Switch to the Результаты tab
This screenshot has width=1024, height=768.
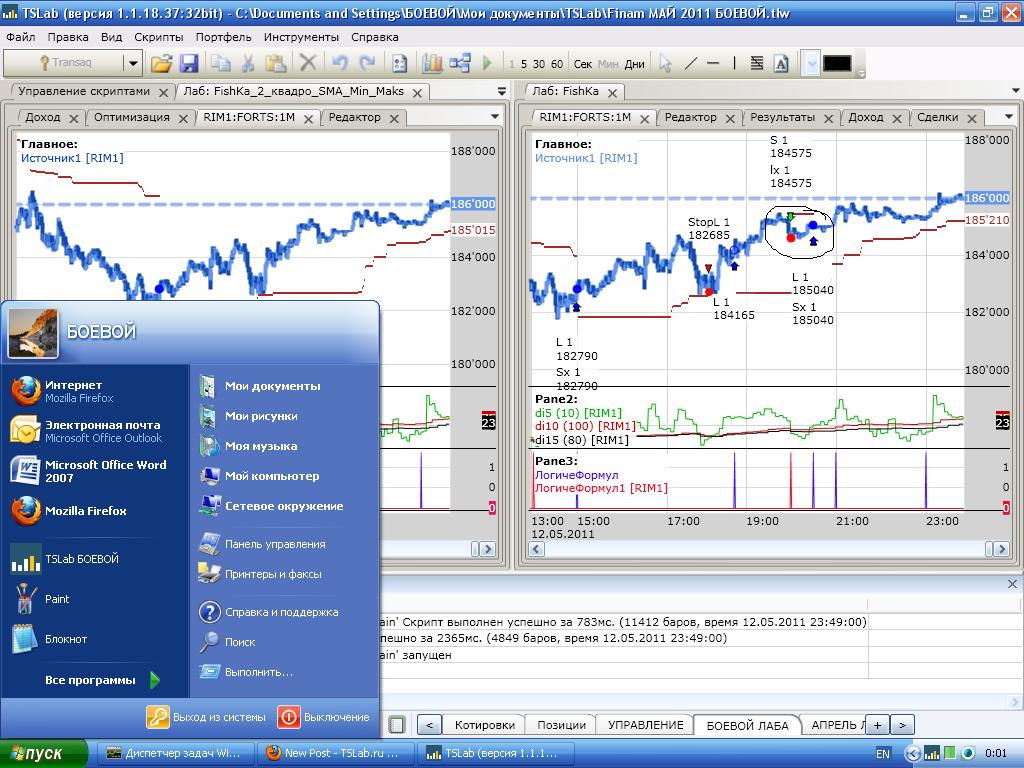(782, 117)
